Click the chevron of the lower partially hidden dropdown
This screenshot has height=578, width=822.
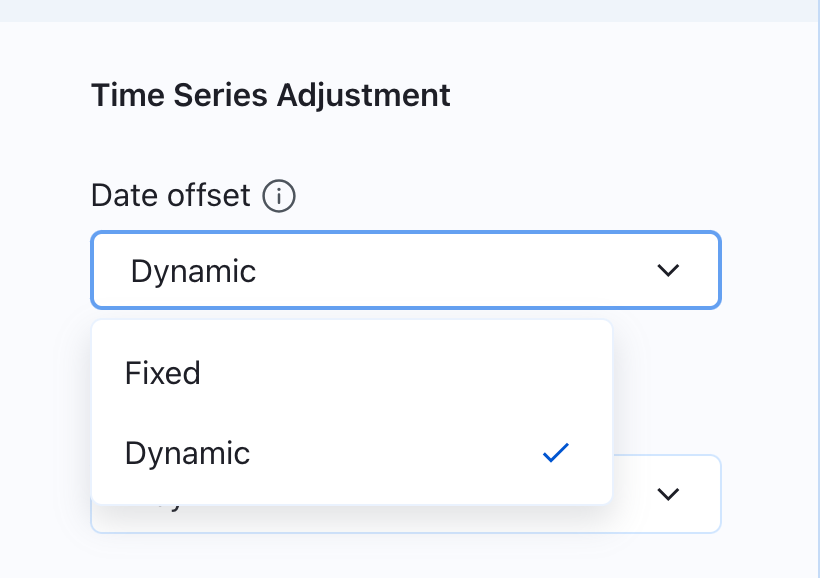(x=668, y=494)
